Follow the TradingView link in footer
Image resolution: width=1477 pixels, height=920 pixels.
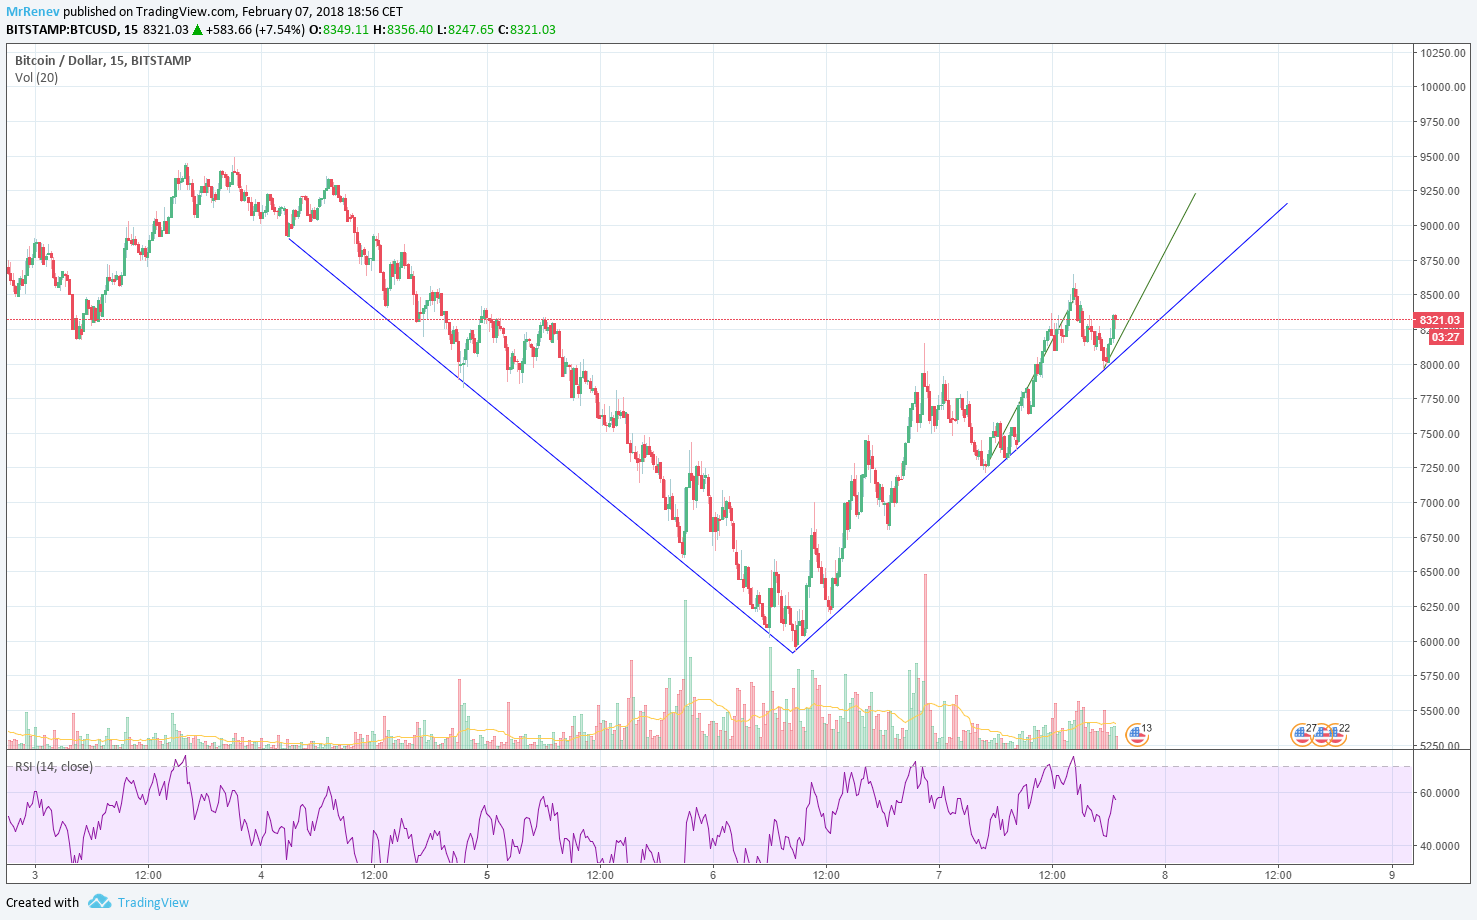[153, 902]
